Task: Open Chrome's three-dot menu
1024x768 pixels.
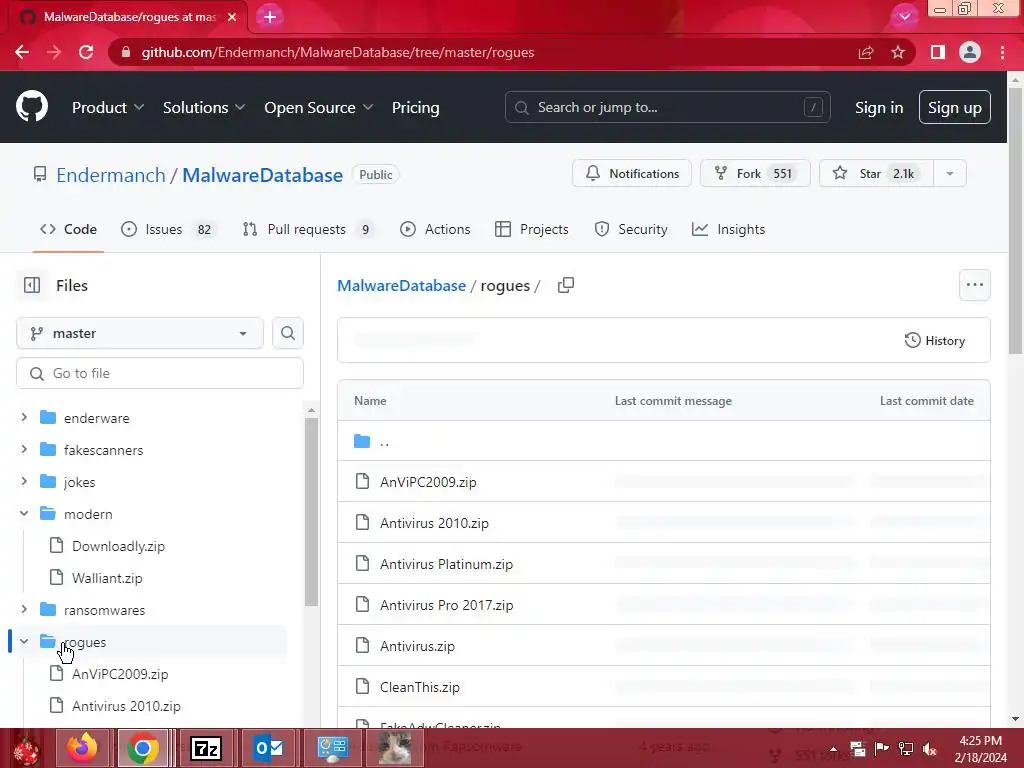Action: tap(1002, 52)
